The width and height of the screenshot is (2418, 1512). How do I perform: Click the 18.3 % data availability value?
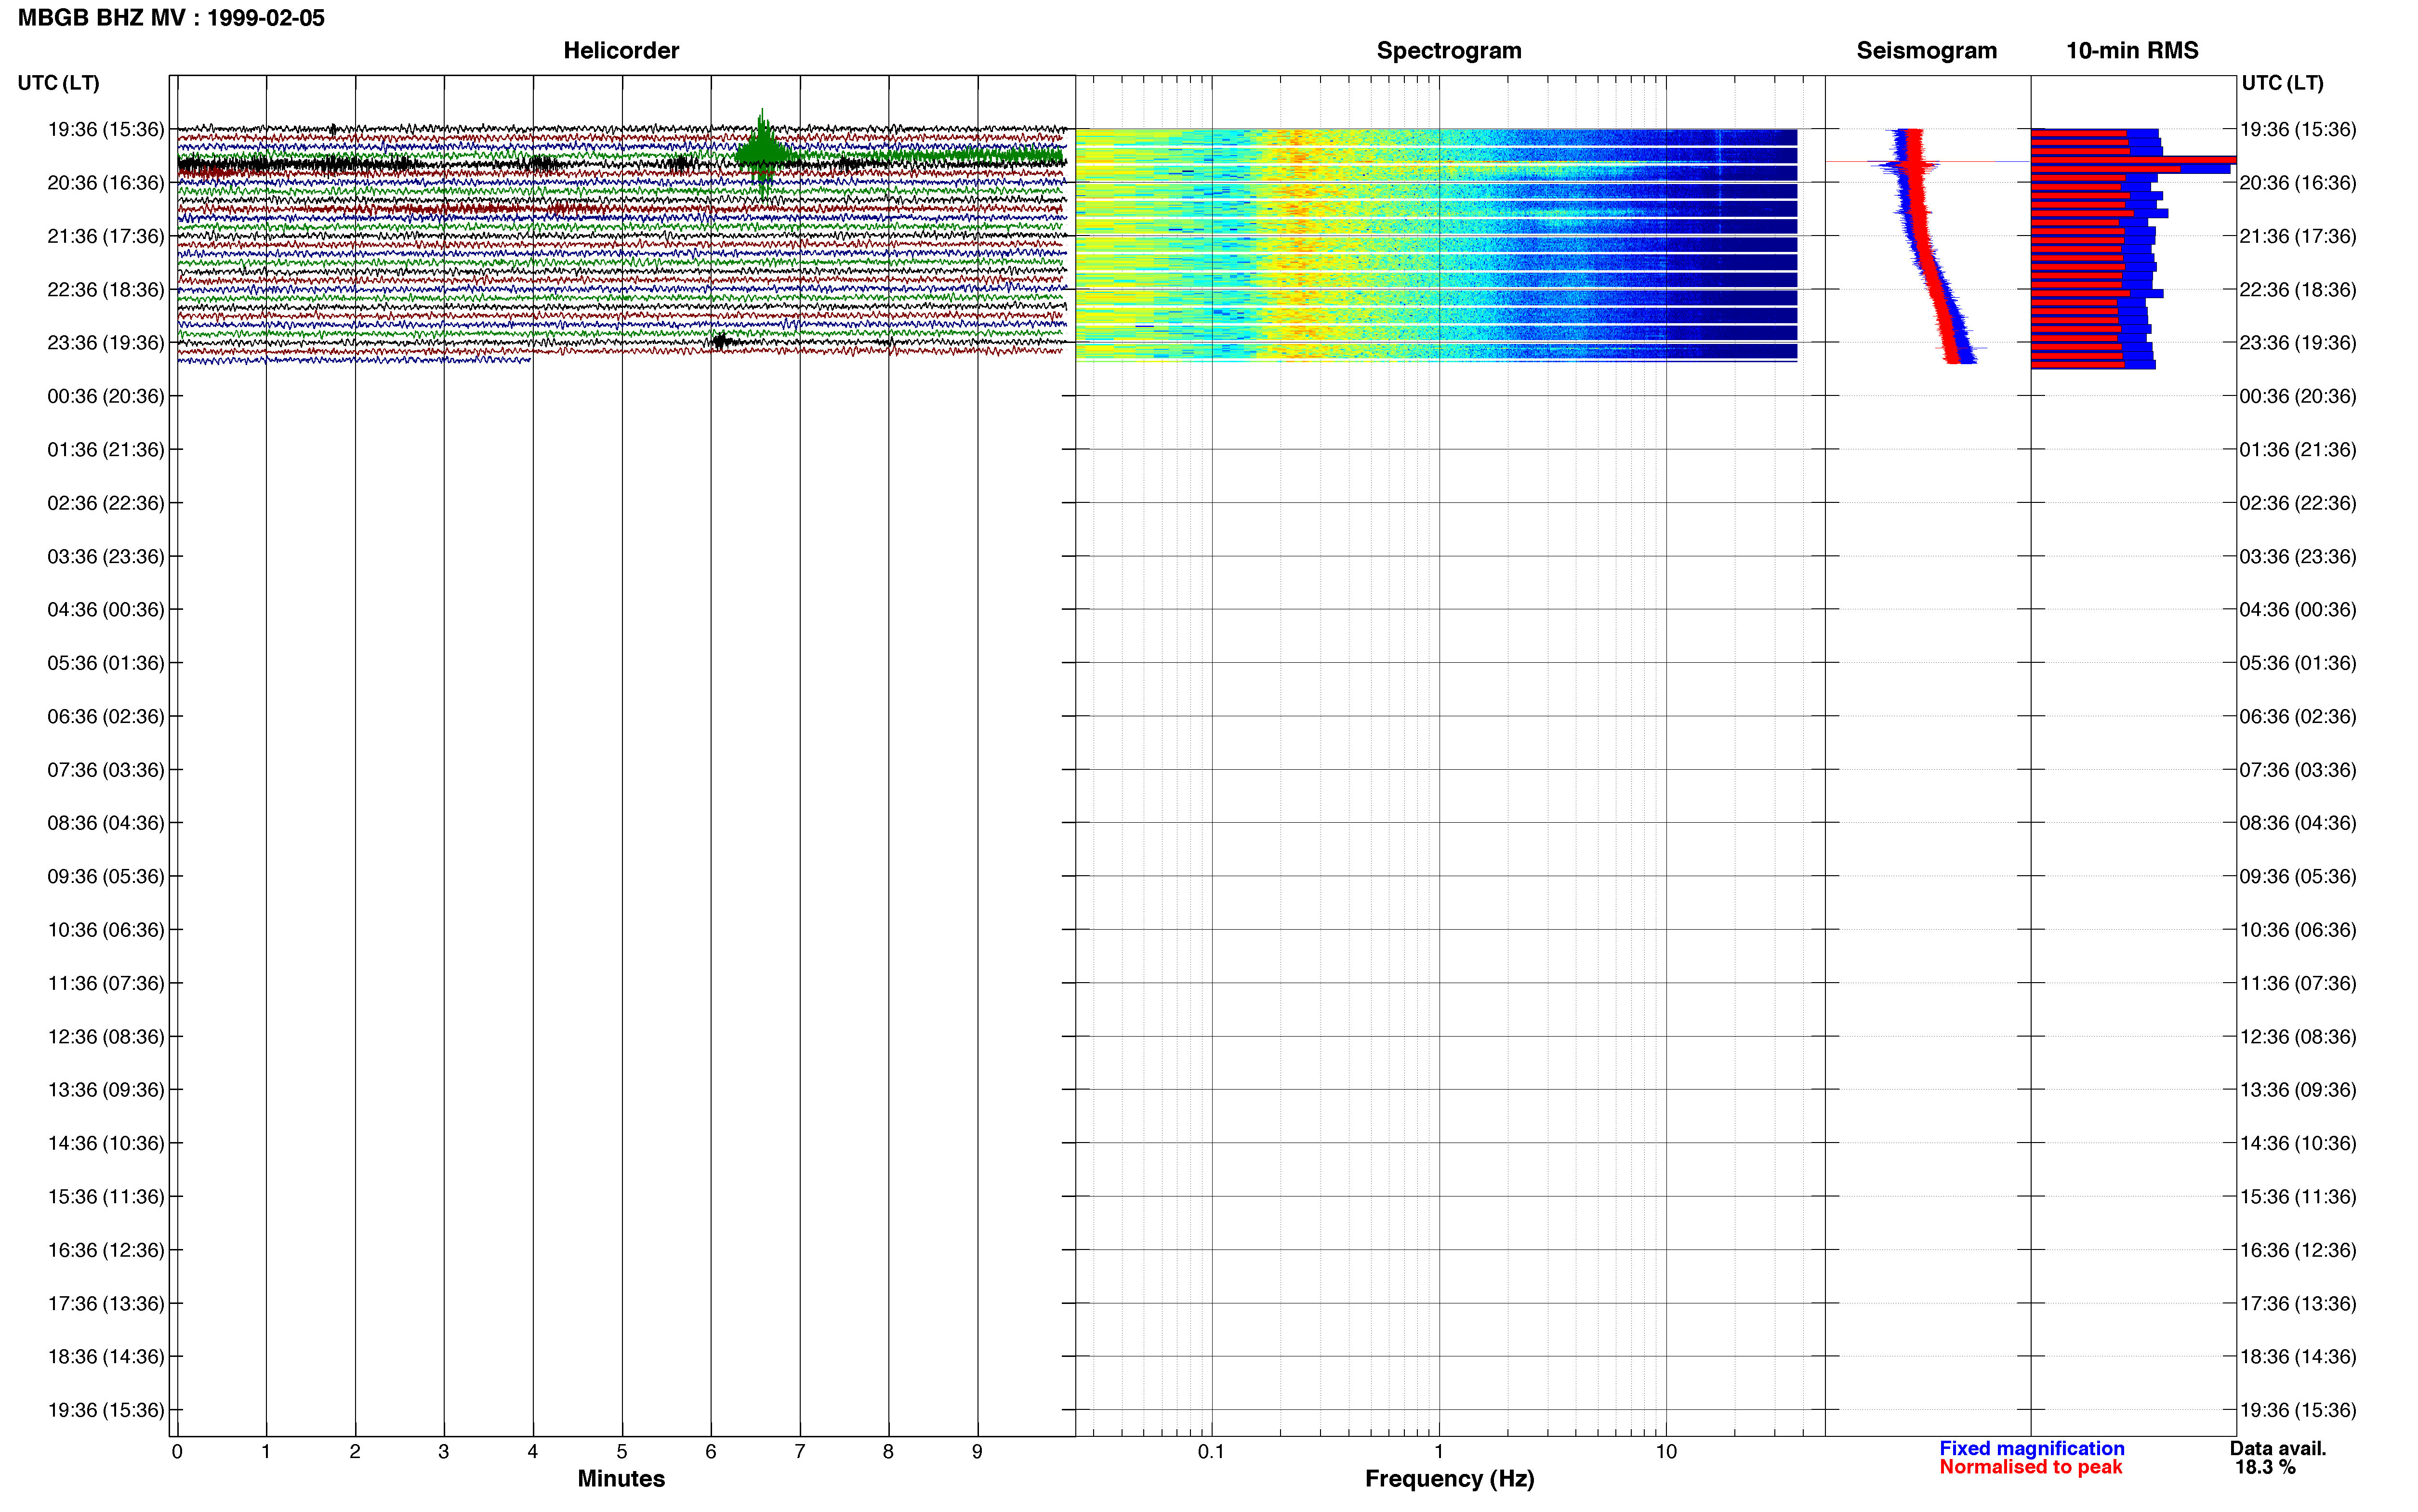pyautogui.click(x=2265, y=1468)
